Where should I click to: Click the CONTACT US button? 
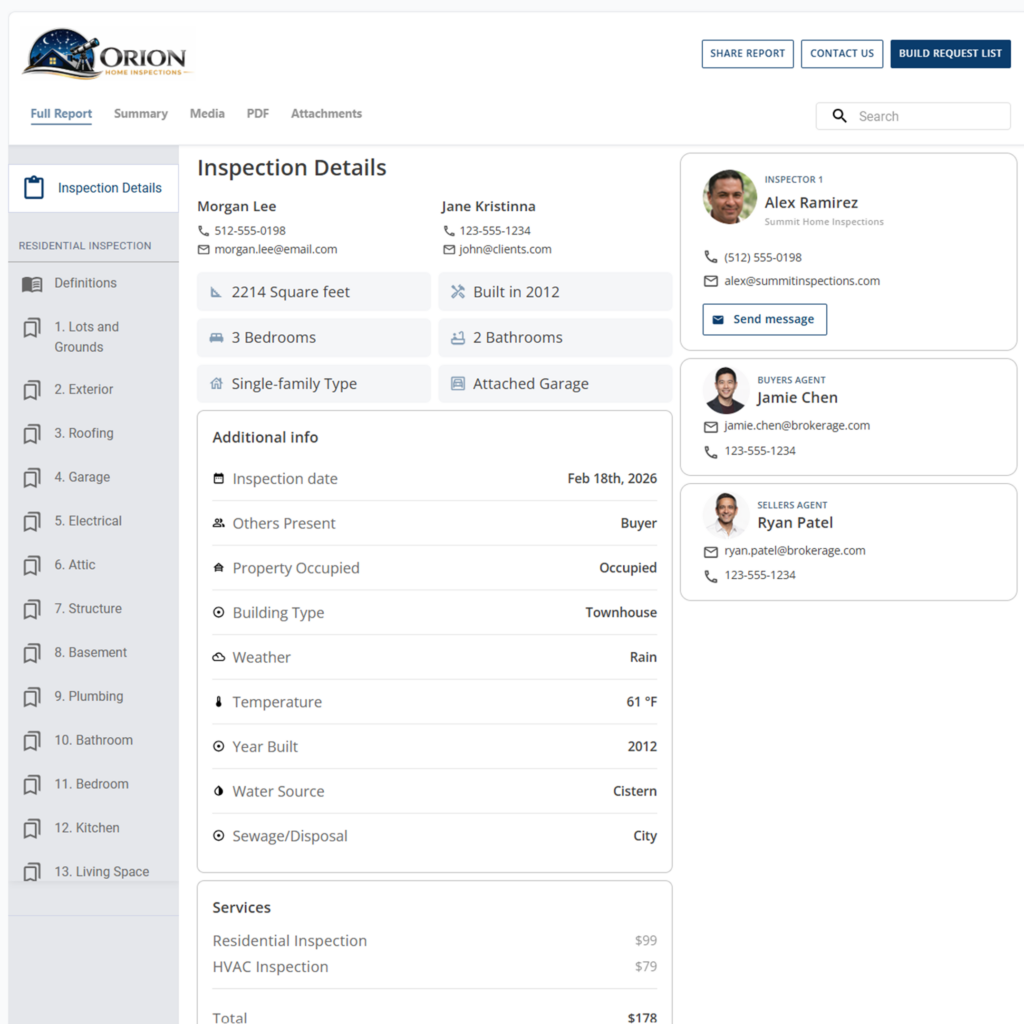[x=841, y=53]
